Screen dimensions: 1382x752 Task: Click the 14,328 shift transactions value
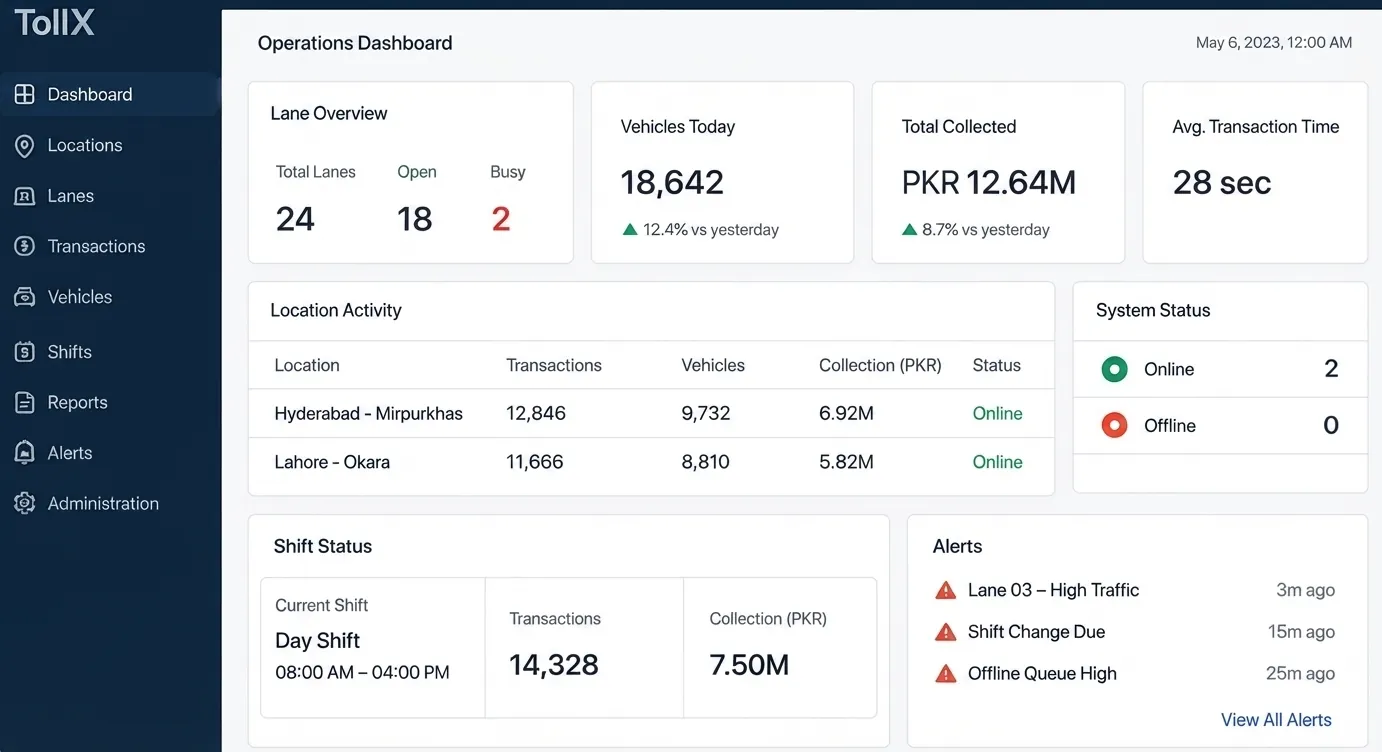(554, 665)
